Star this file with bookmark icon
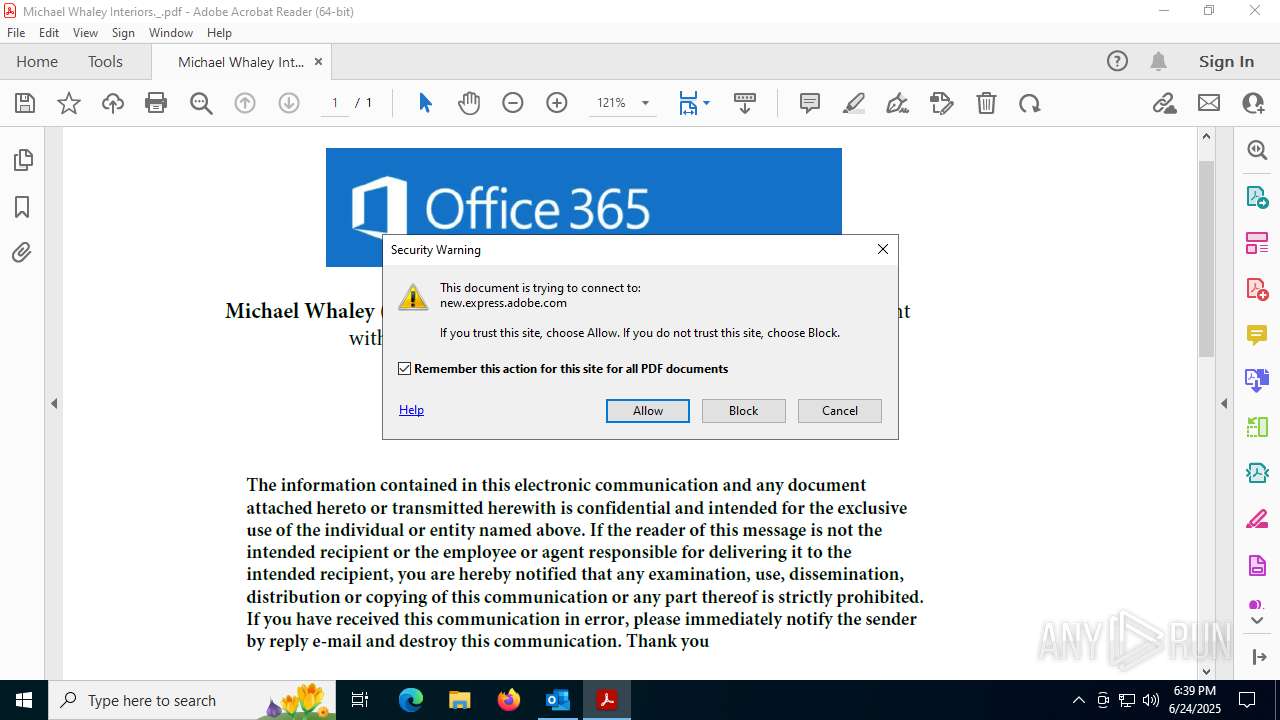The width and height of the screenshot is (1280, 720). pos(69,103)
